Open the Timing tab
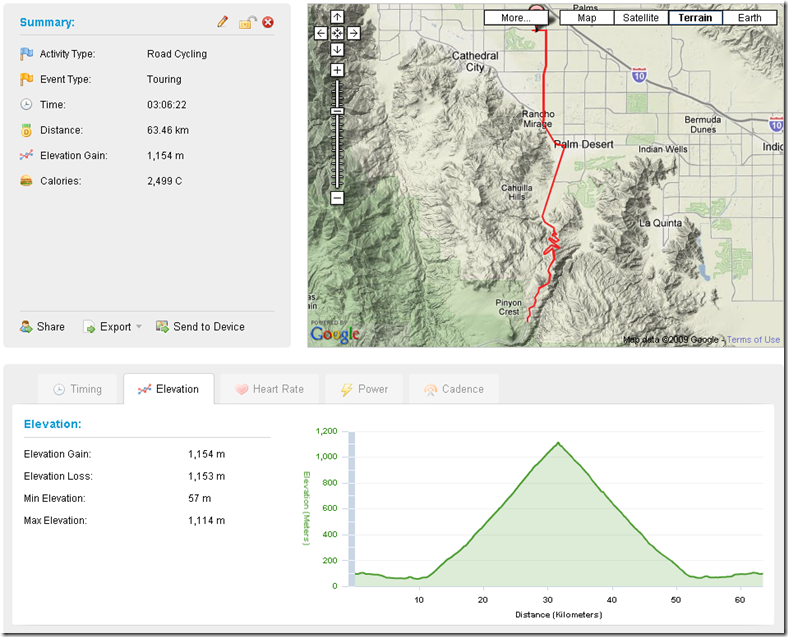The image size is (788, 637). click(x=77, y=389)
